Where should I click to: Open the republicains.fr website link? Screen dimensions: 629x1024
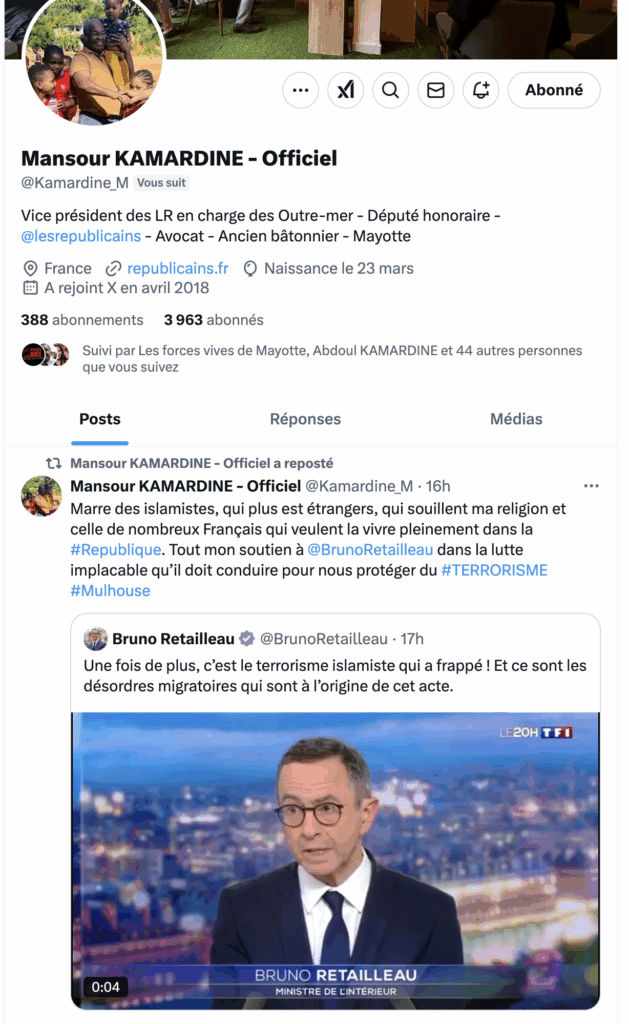(x=177, y=268)
